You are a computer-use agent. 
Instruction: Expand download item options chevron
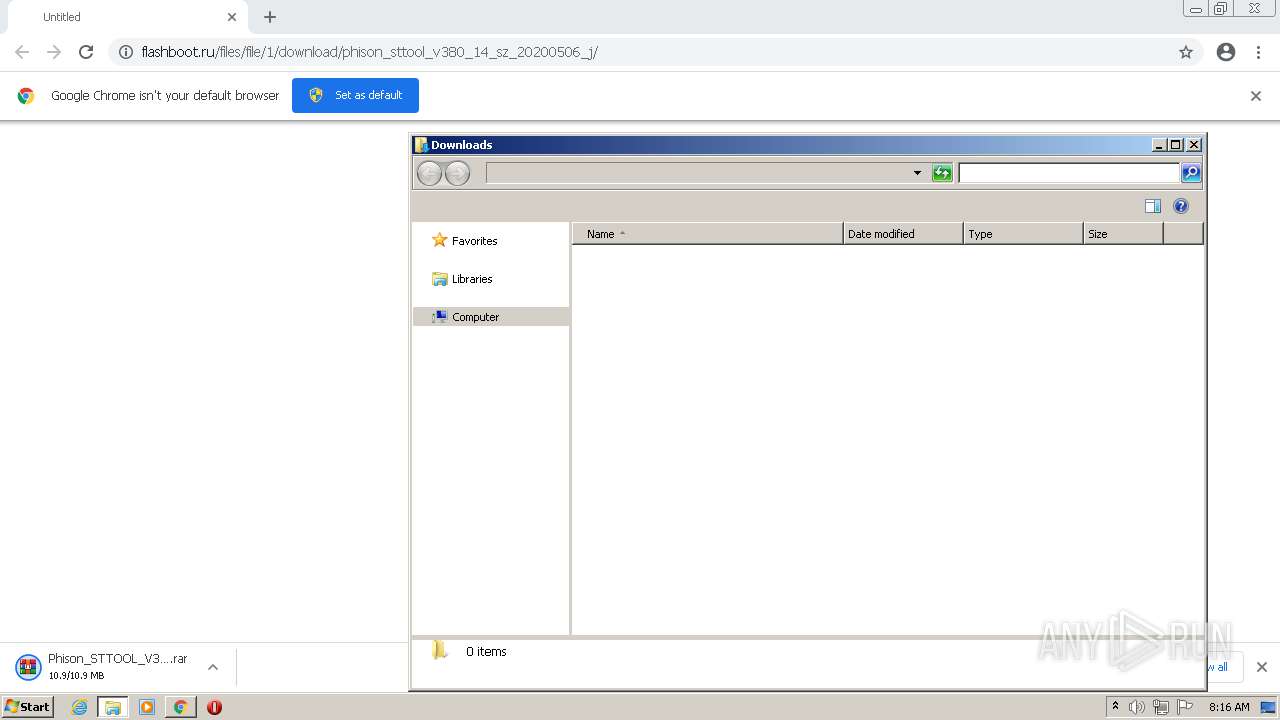pyautogui.click(x=212, y=667)
